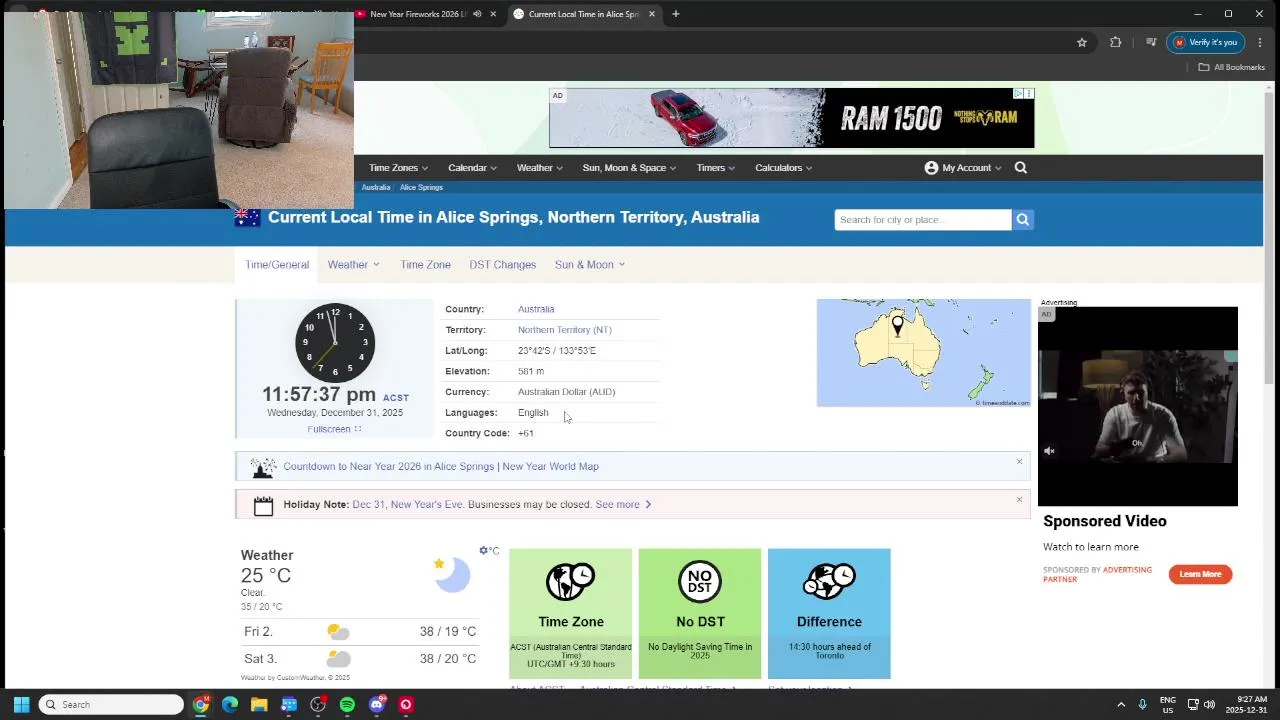Click the calendar icon in Holiday Note
Image resolution: width=1280 pixels, height=720 pixels.
coord(263,506)
